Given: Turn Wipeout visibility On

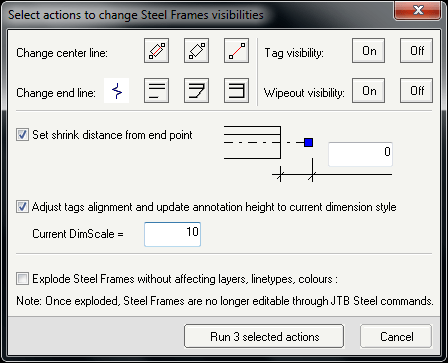Looking at the screenshot, I should click(x=369, y=91).
